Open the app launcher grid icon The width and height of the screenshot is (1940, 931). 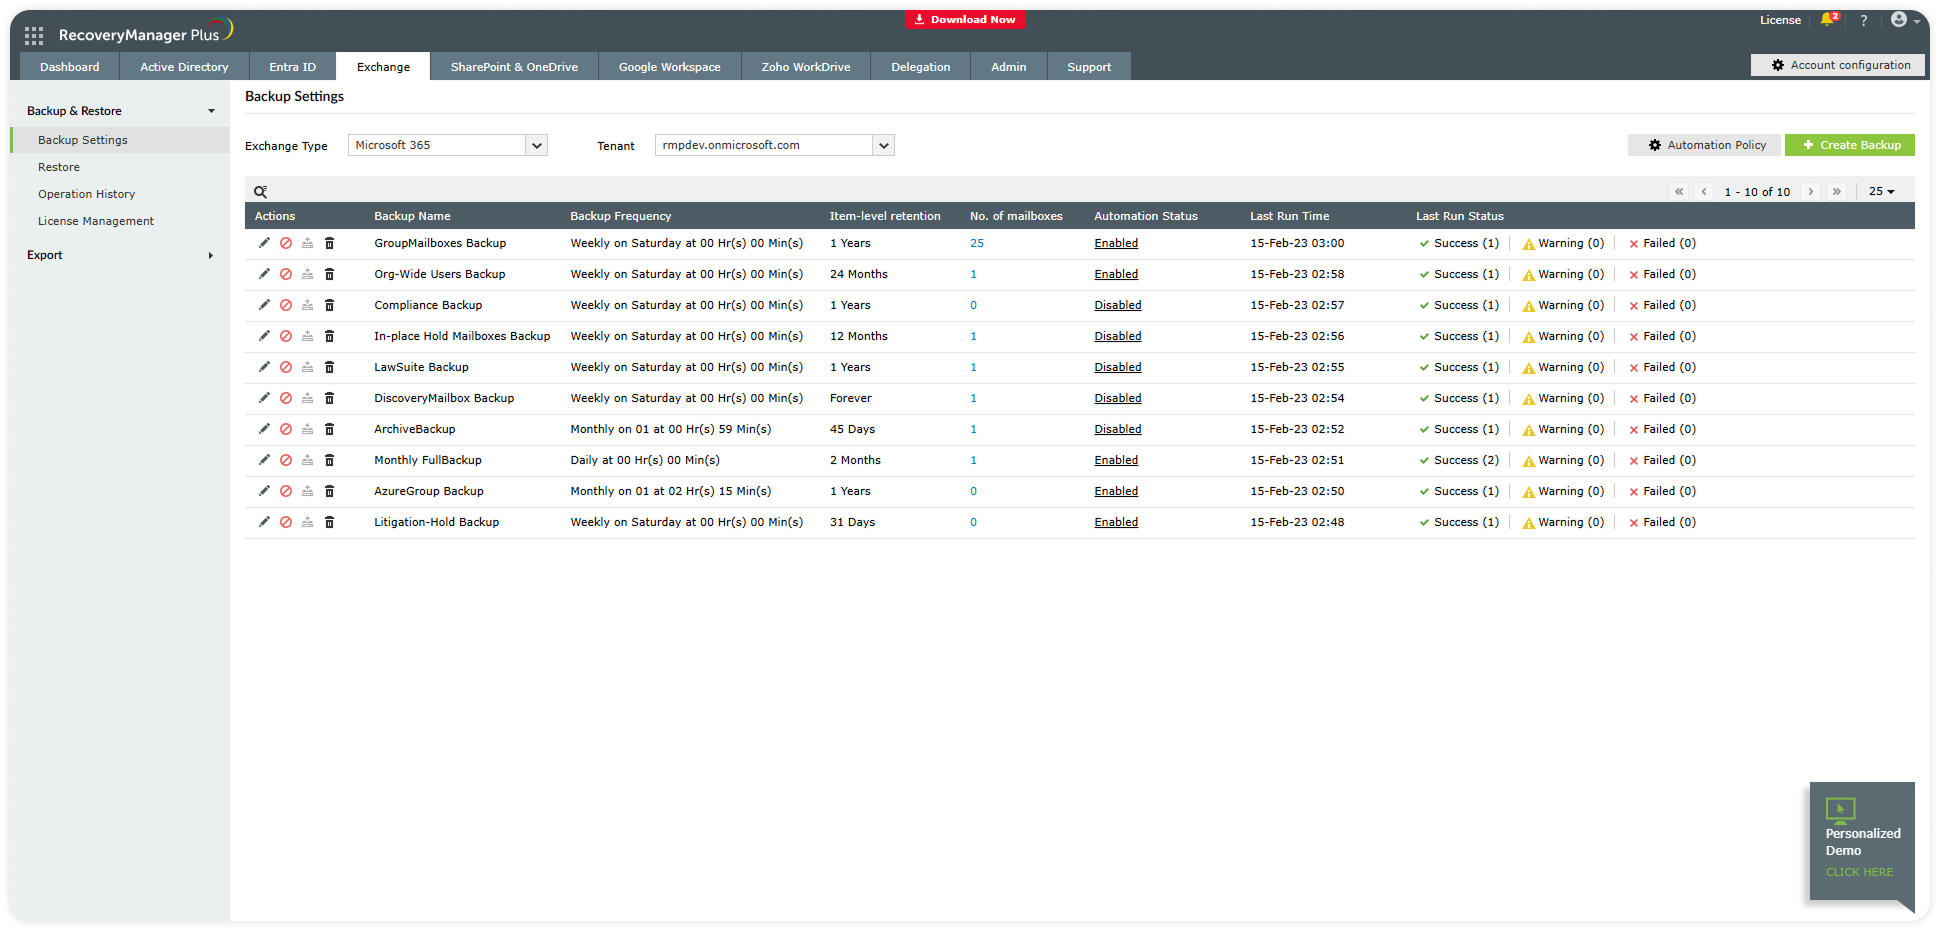(x=34, y=36)
